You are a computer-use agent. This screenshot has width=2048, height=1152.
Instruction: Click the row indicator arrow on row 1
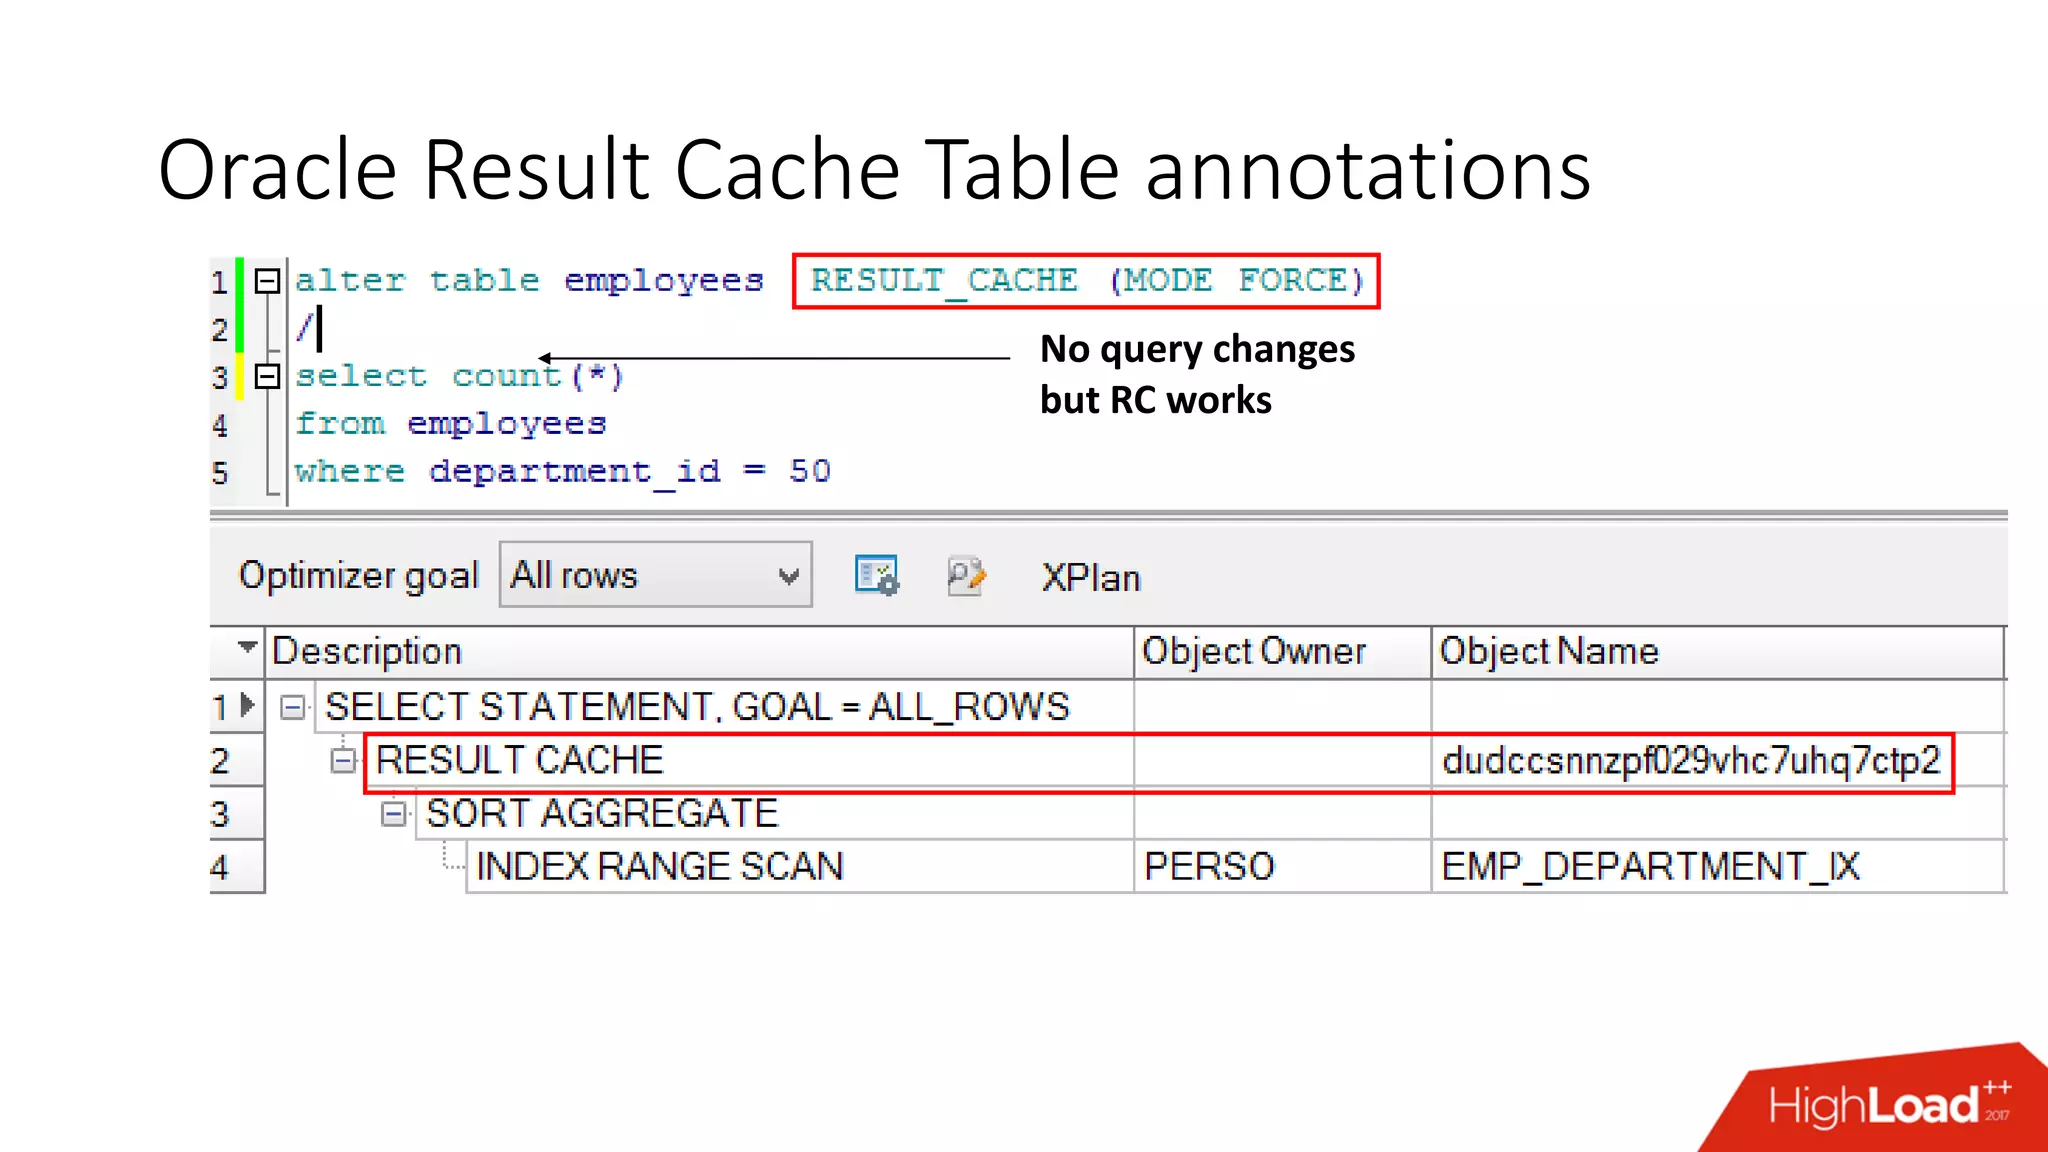[x=248, y=706]
